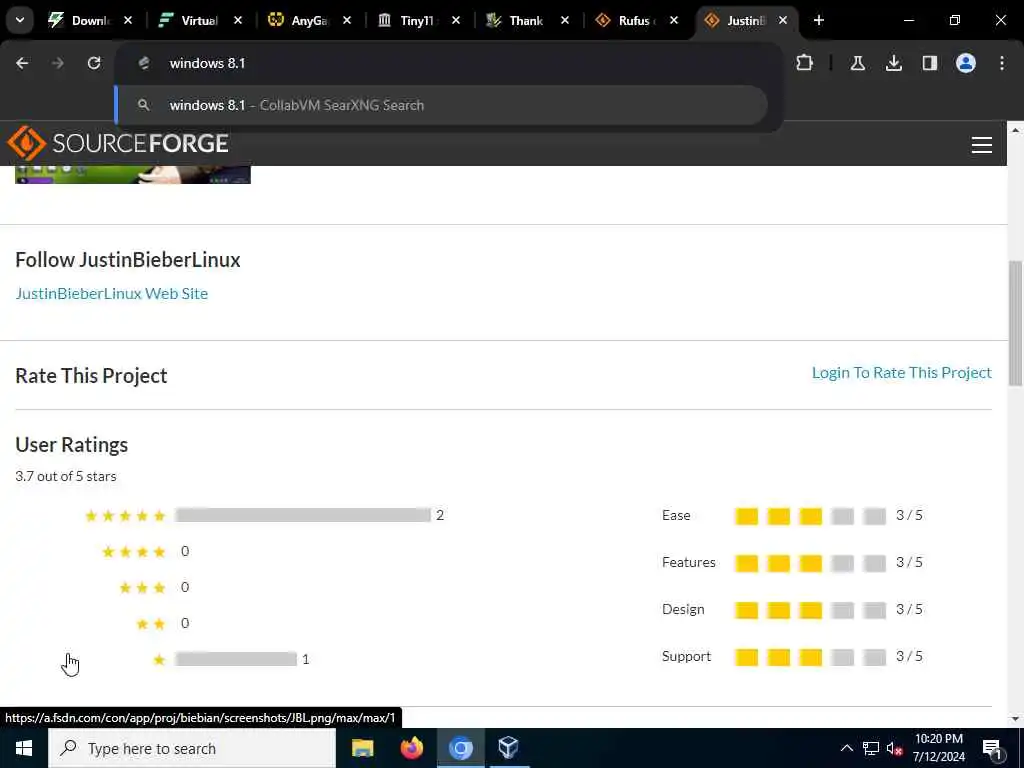Click the forward navigation arrow
The image size is (1024, 768).
[x=58, y=63]
